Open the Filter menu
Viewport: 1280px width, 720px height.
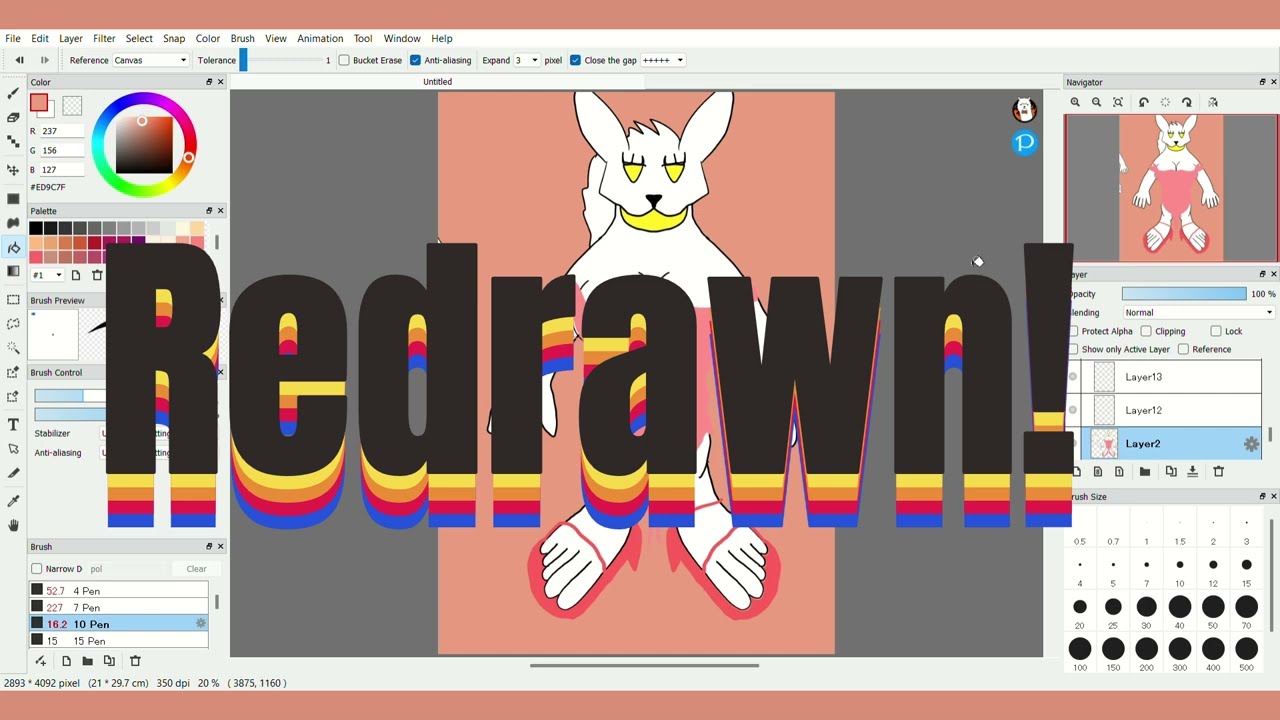click(104, 38)
